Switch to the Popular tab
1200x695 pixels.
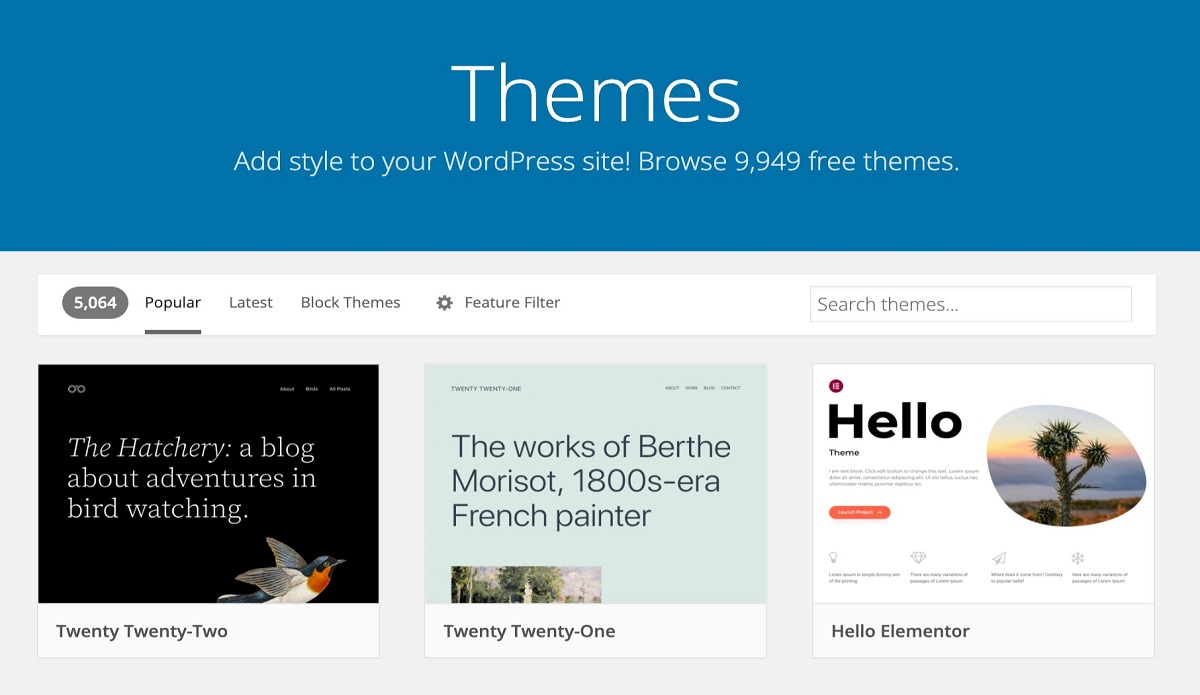point(172,303)
